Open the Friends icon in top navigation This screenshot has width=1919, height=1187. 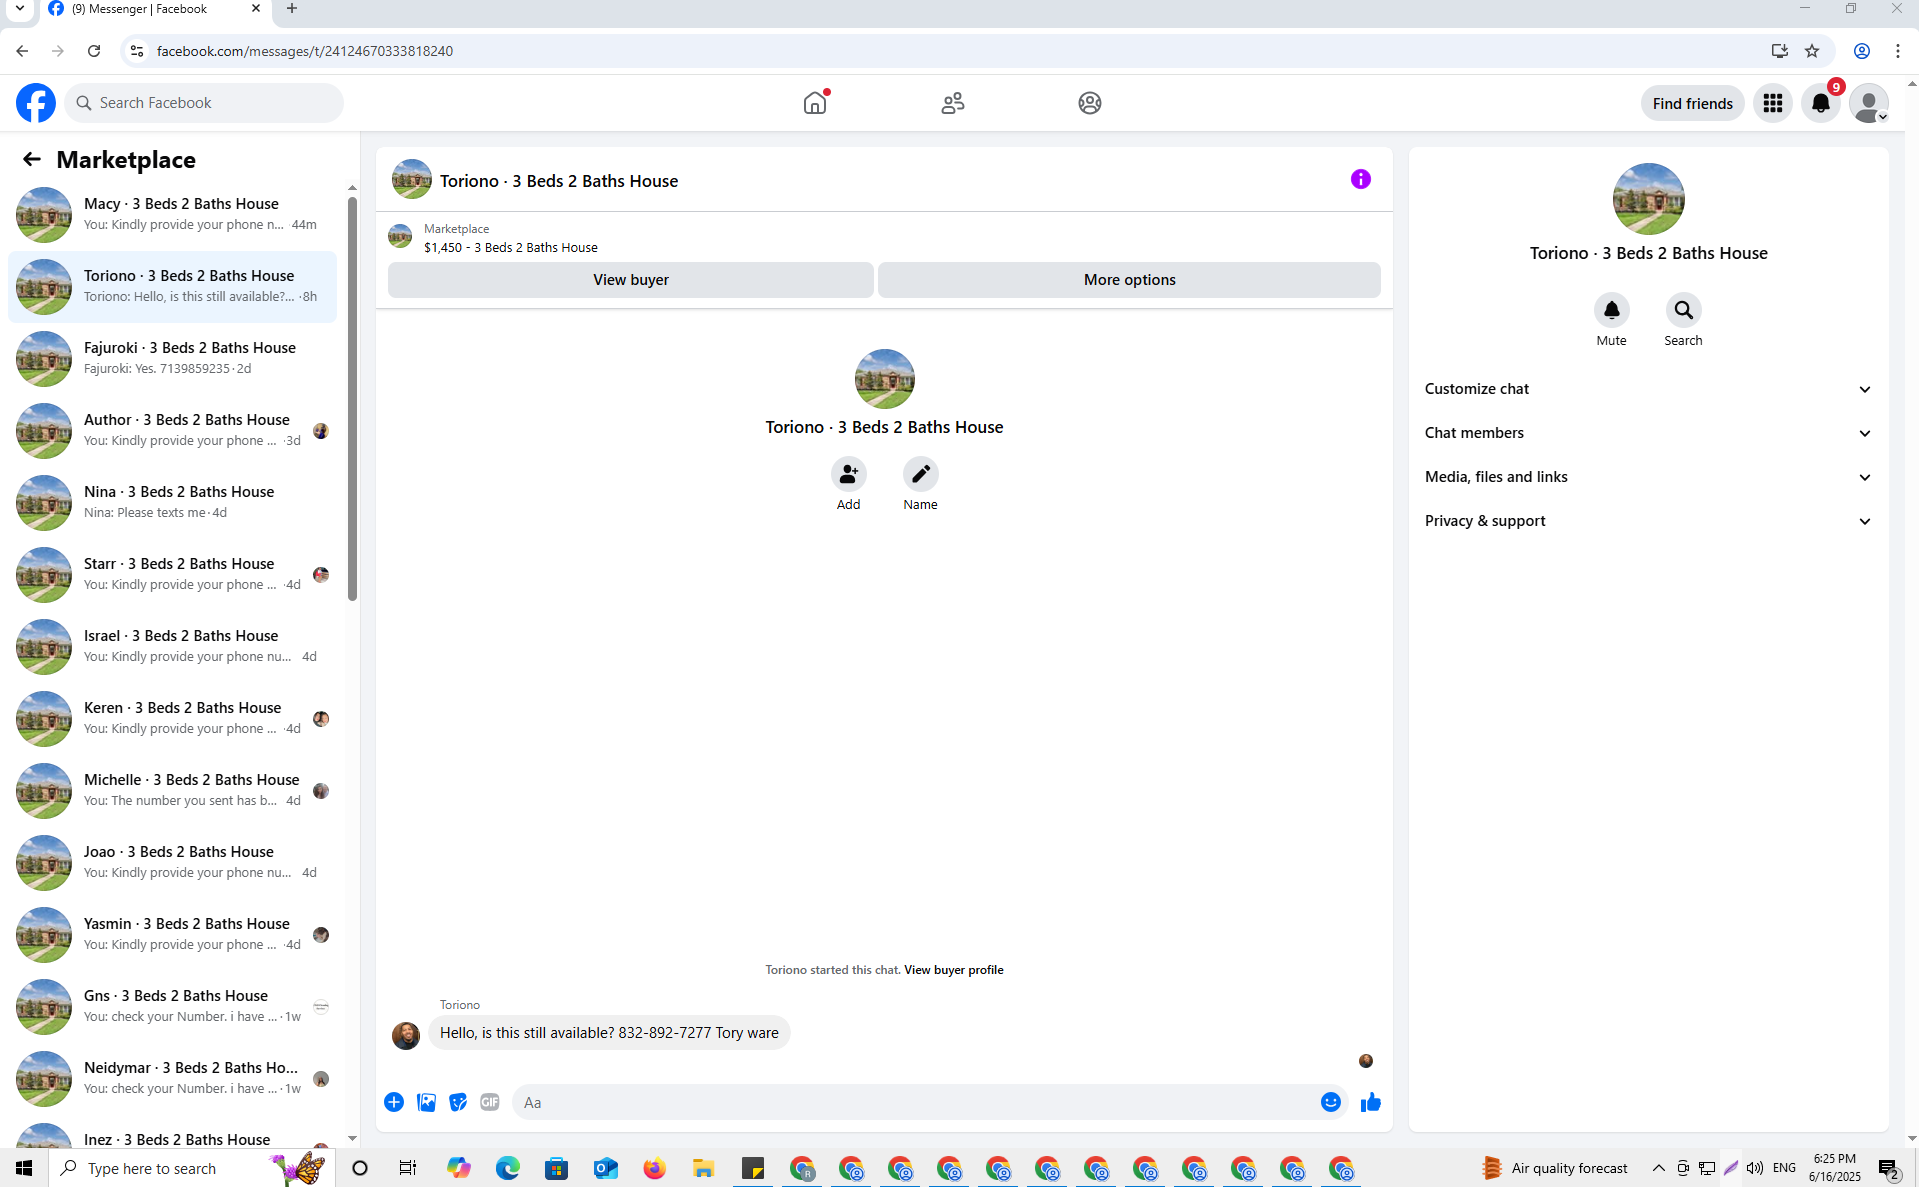(953, 103)
